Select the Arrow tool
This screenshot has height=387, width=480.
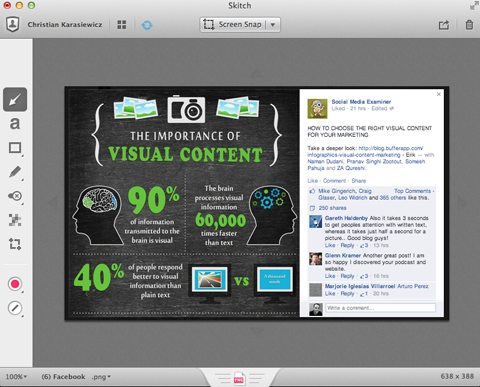pyautogui.click(x=15, y=99)
